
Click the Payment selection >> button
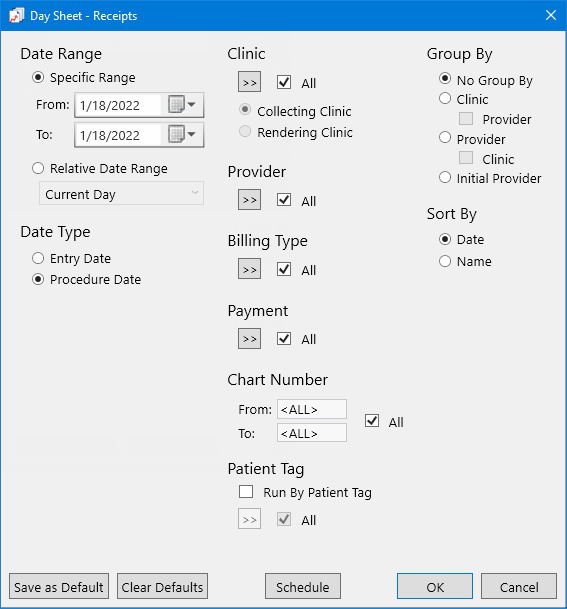249,339
